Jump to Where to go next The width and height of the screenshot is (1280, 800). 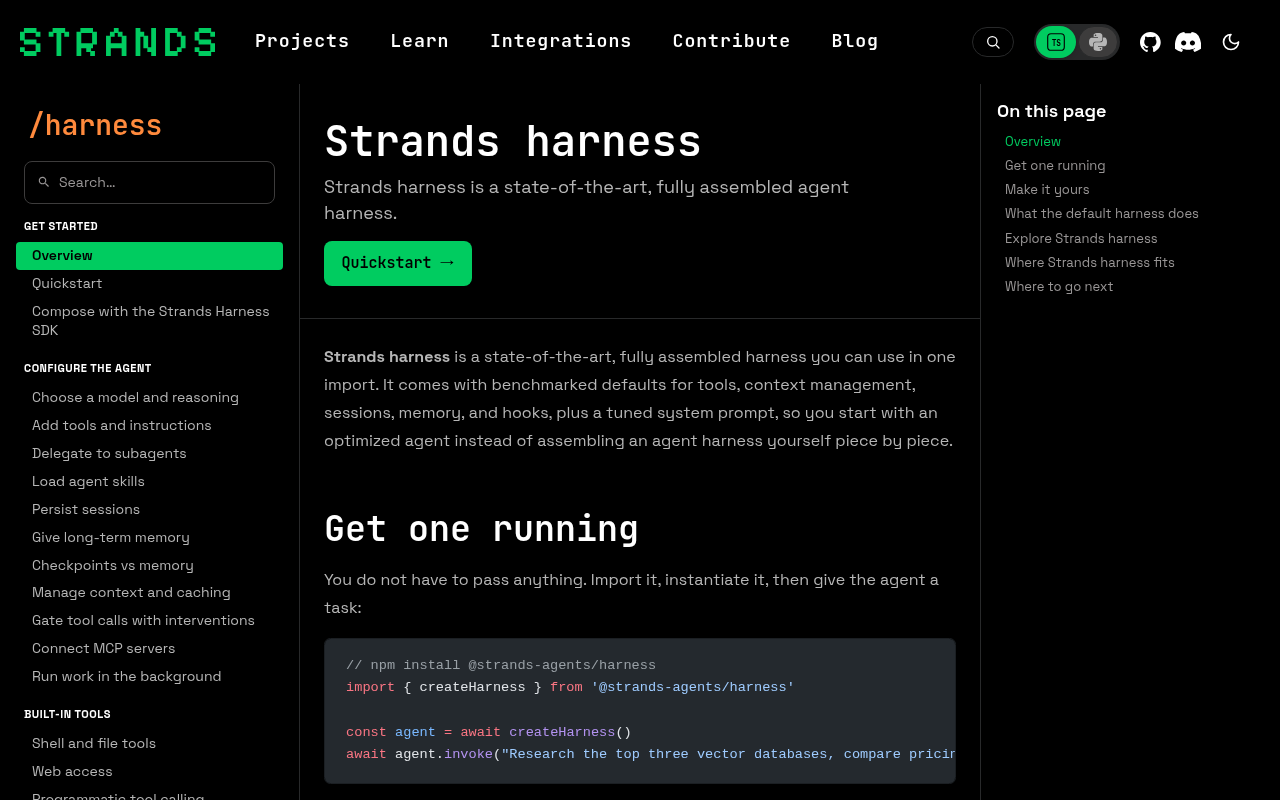1059,287
